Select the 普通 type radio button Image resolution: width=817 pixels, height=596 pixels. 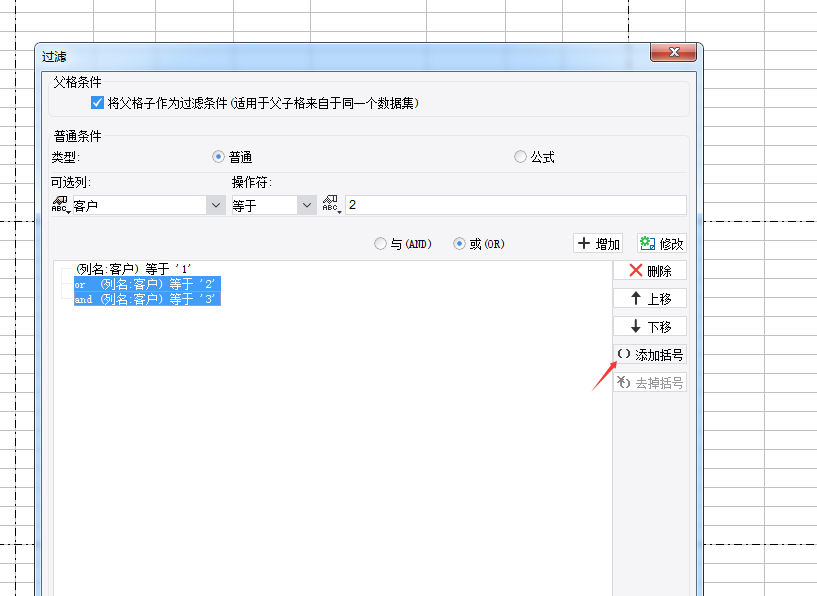218,156
